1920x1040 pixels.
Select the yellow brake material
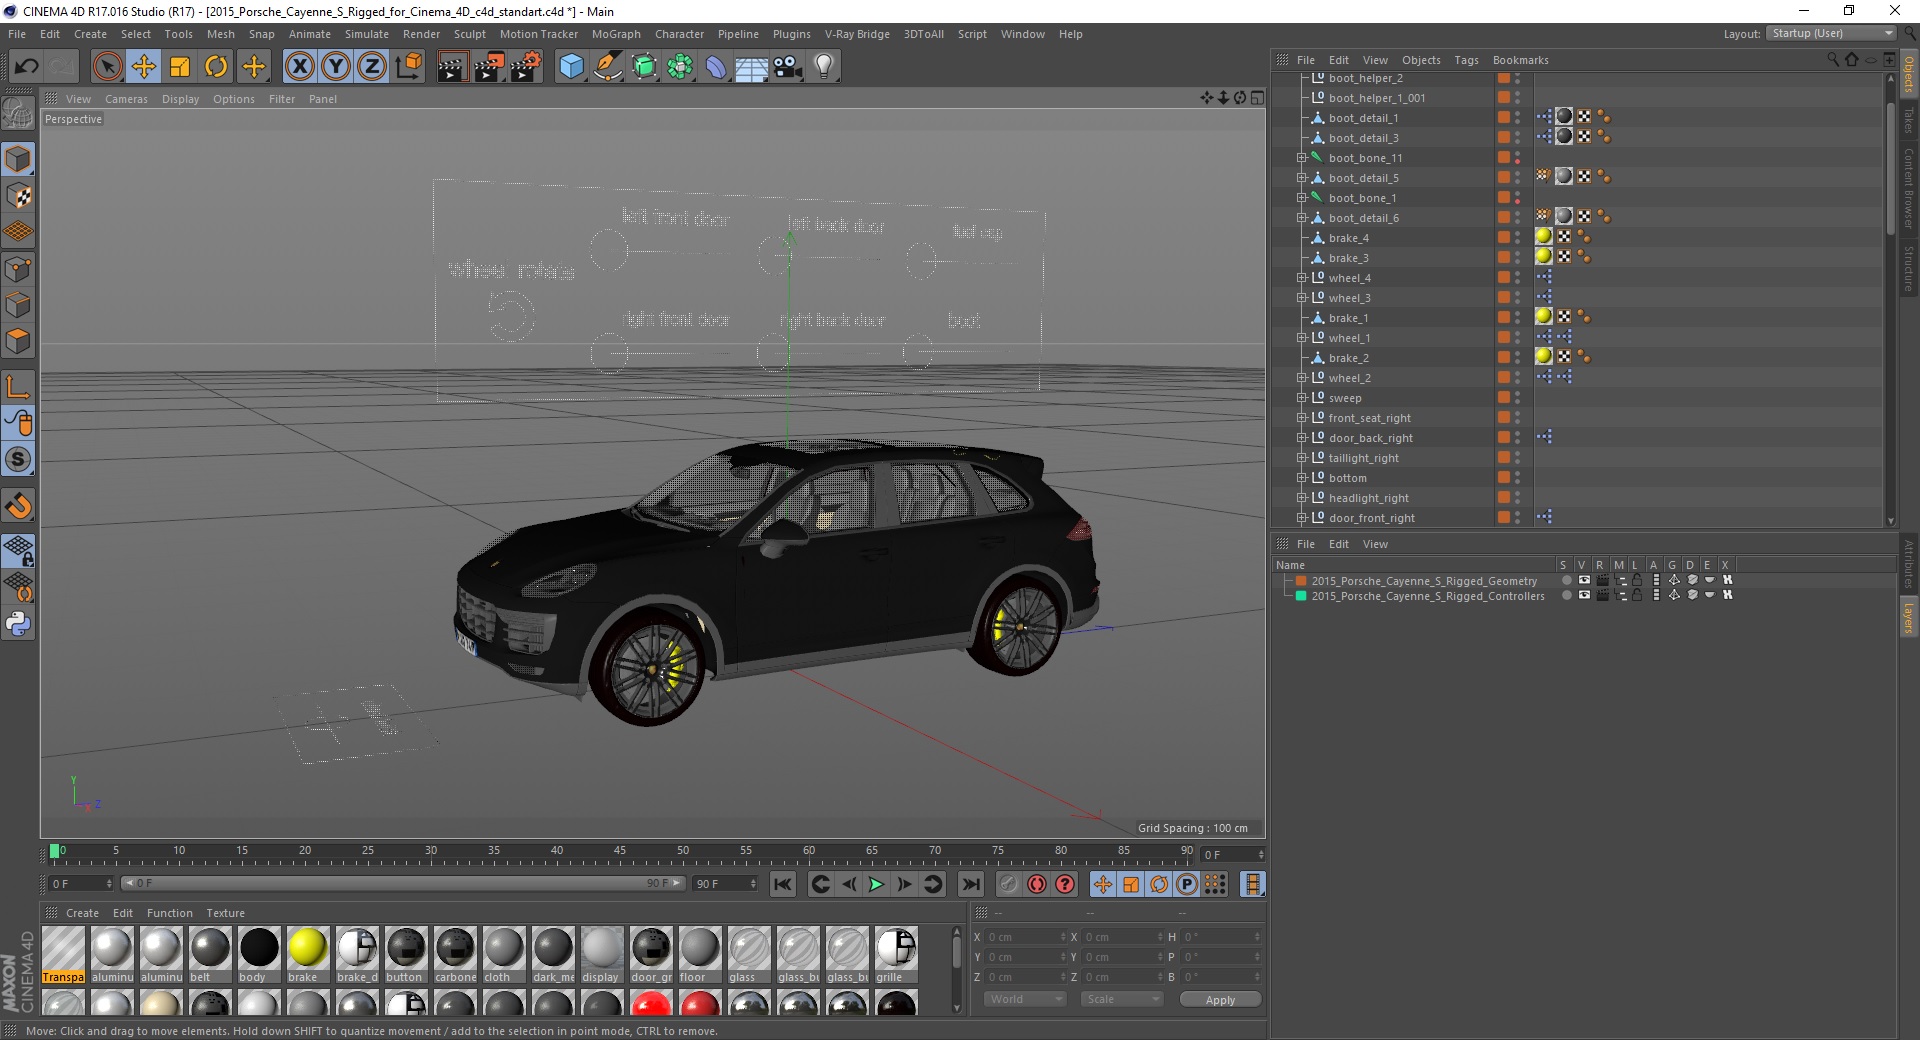[307, 955]
